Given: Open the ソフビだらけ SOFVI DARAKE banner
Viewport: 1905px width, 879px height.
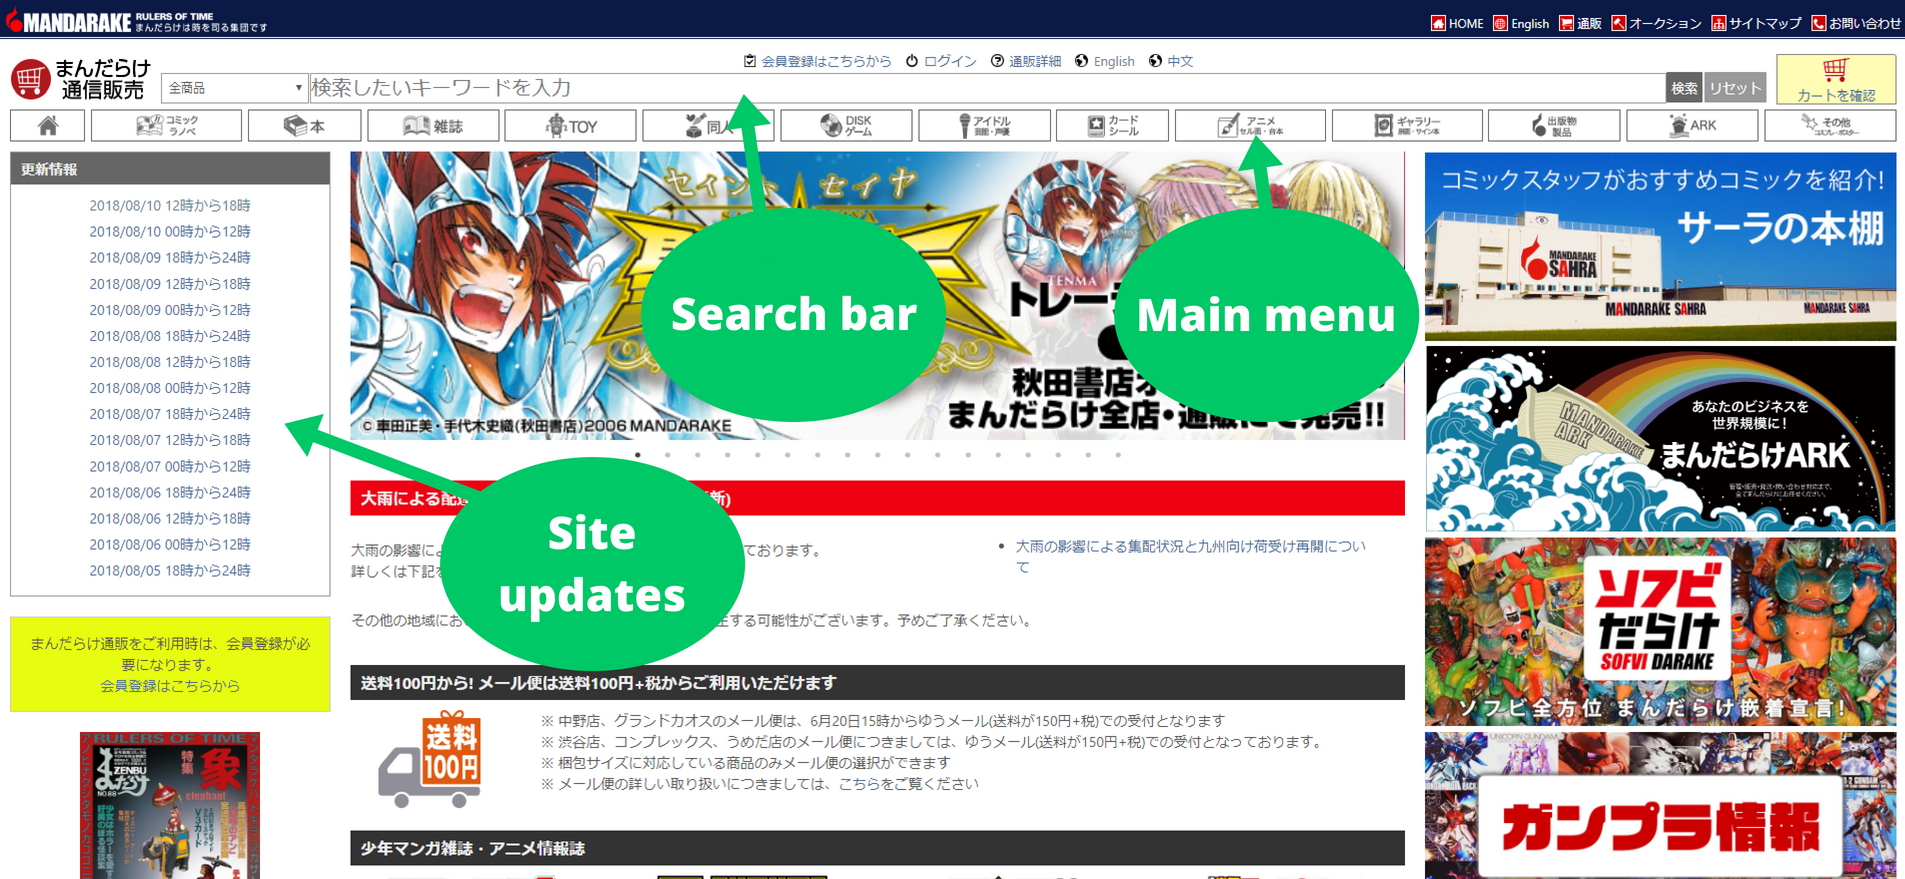Looking at the screenshot, I should (x=1660, y=631).
